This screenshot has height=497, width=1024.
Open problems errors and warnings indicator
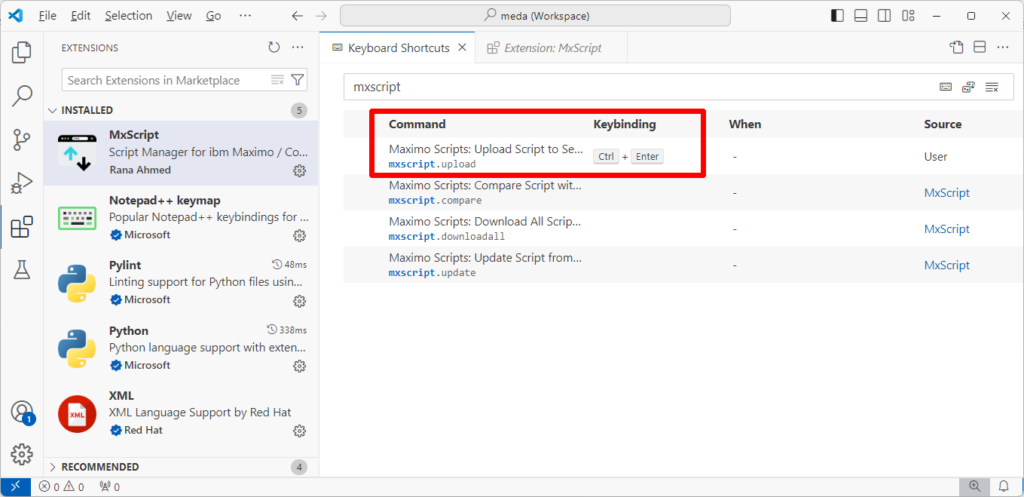(x=61, y=487)
